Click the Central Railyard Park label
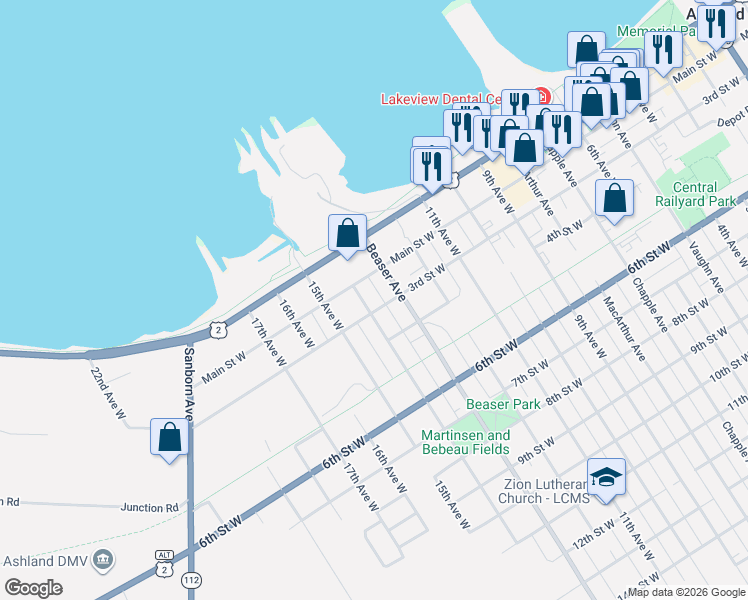 pyautogui.click(x=696, y=194)
